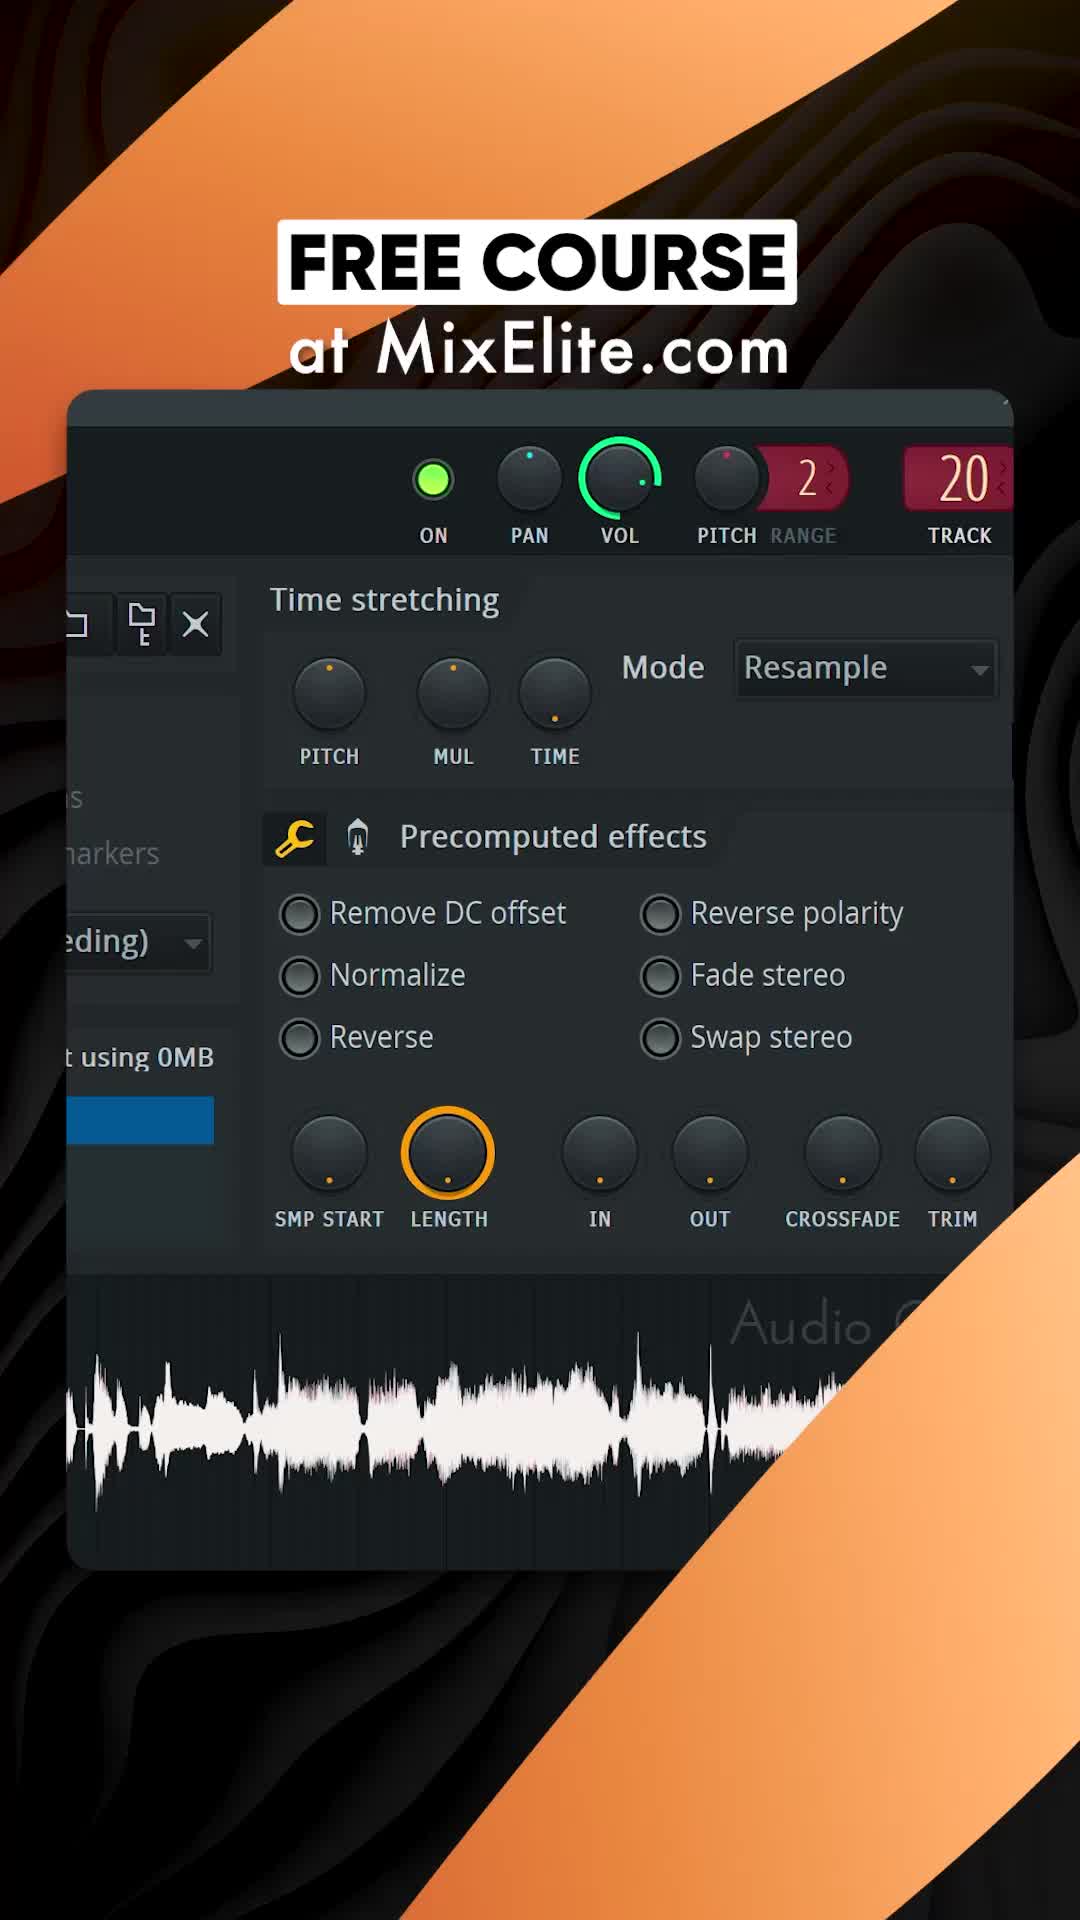Click the OUT fade knob

pyautogui.click(x=710, y=1153)
